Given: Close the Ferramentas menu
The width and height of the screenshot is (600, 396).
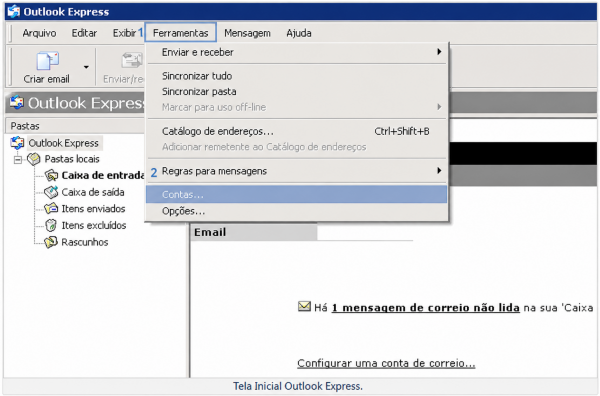Looking at the screenshot, I should coord(181,33).
